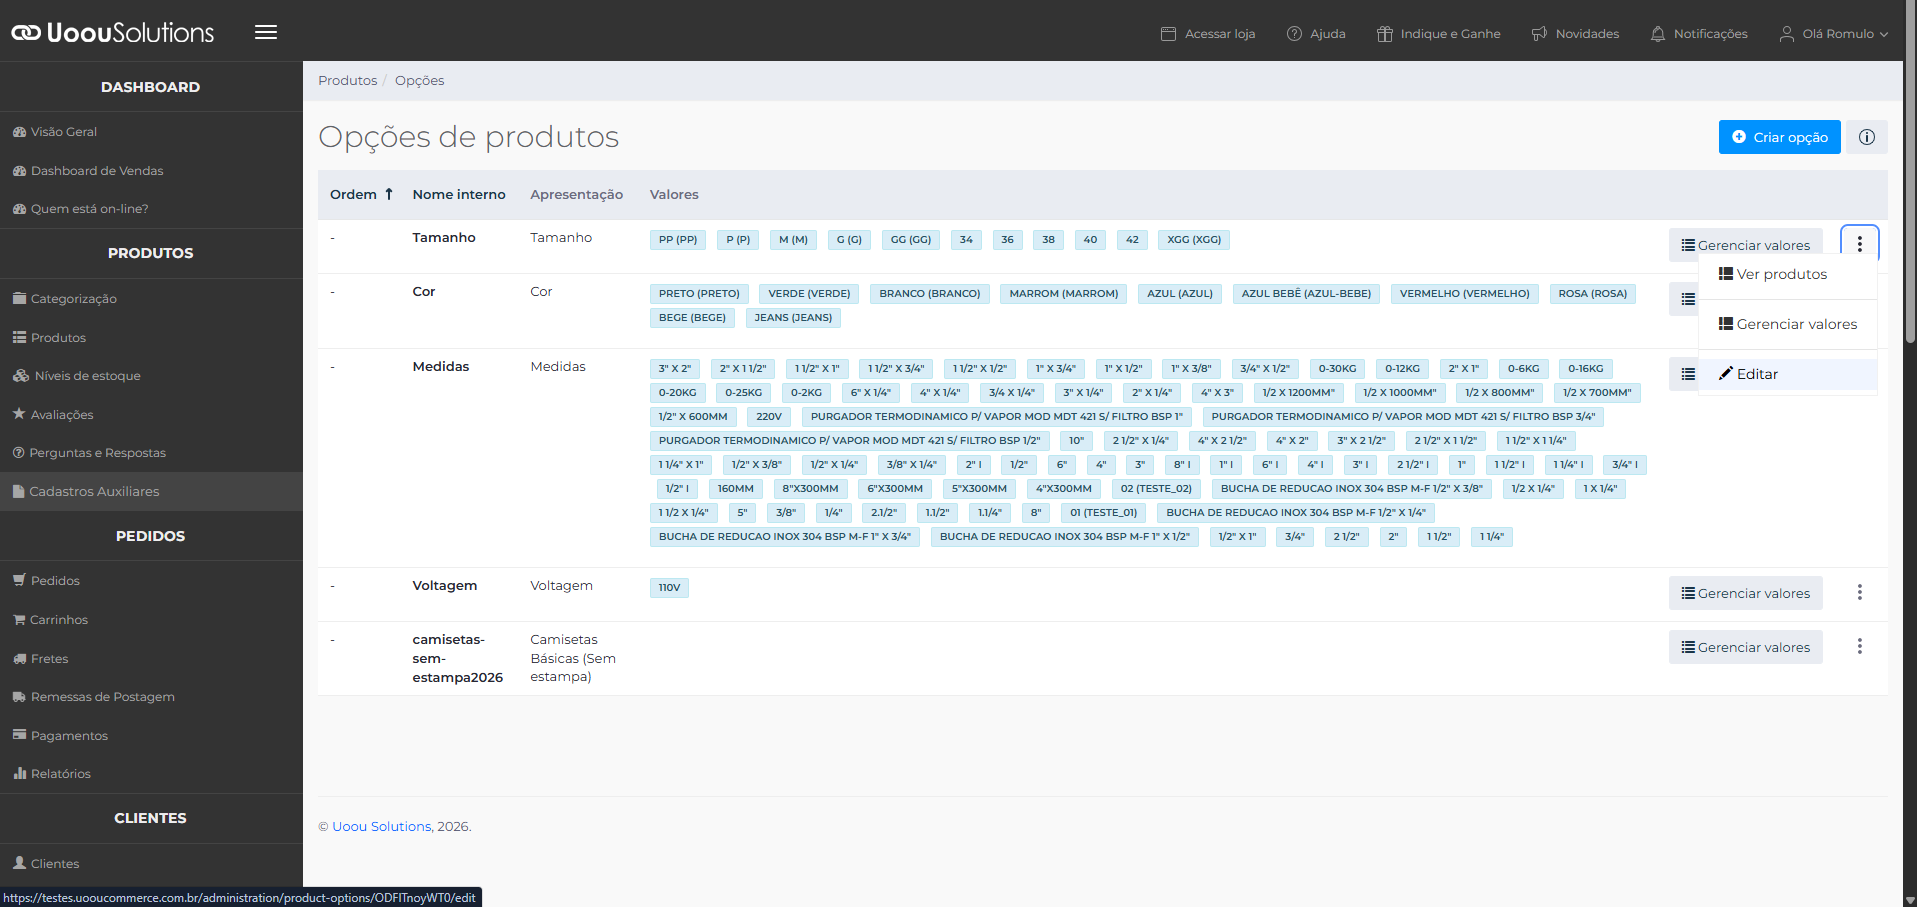Open the Uoou Solutions footer link

(381, 827)
